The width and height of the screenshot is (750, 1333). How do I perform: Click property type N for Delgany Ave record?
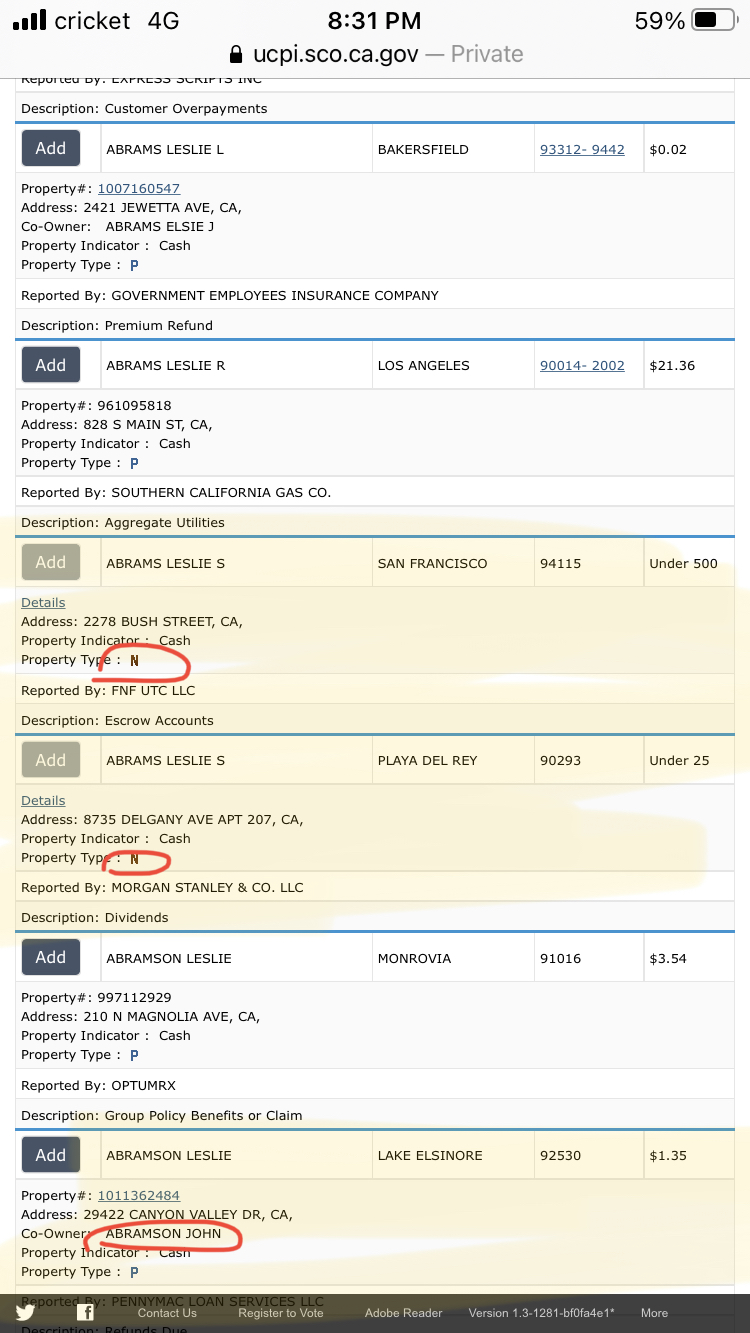coord(134,858)
